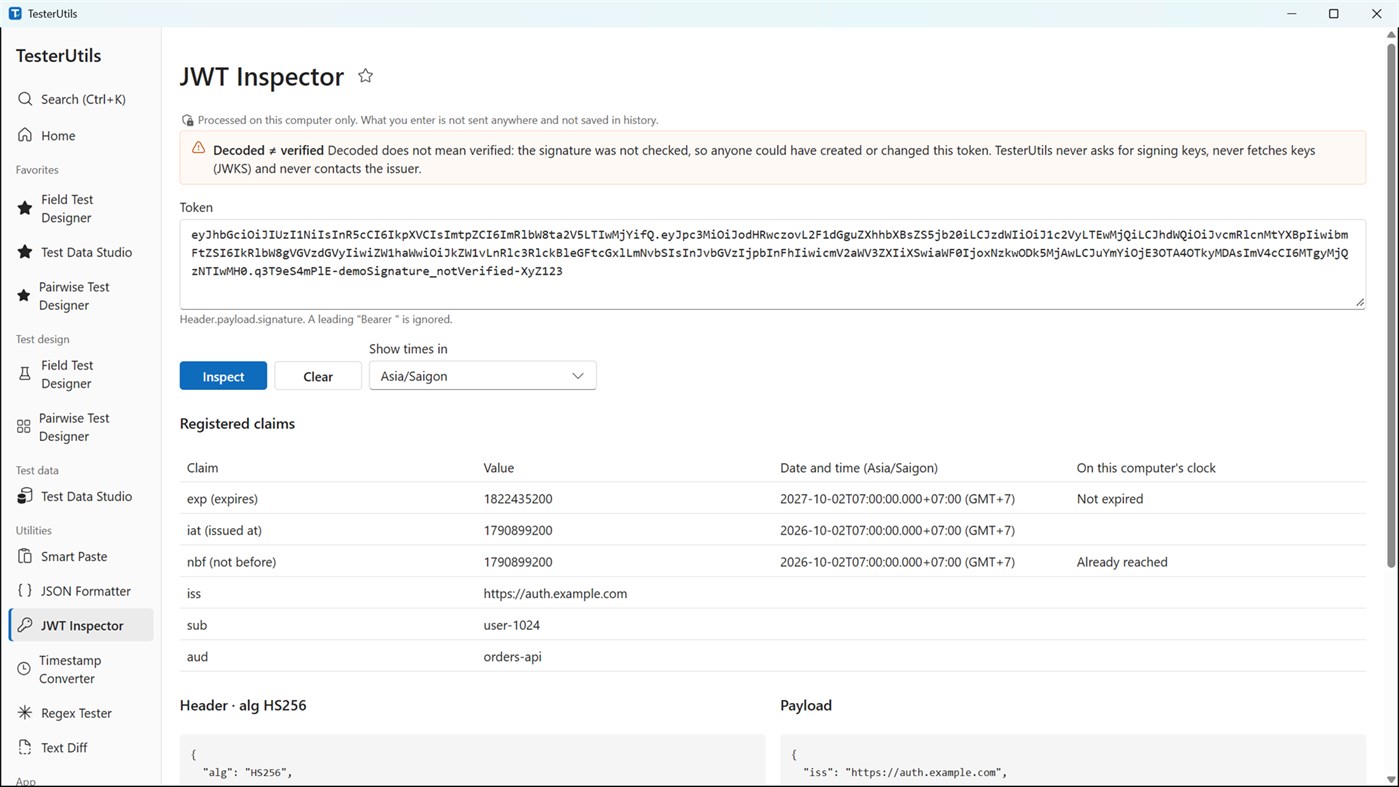Click the grid icon for Pairwise Test Designer under Test design
Viewport: 1399px width, 787px height.
24,427
